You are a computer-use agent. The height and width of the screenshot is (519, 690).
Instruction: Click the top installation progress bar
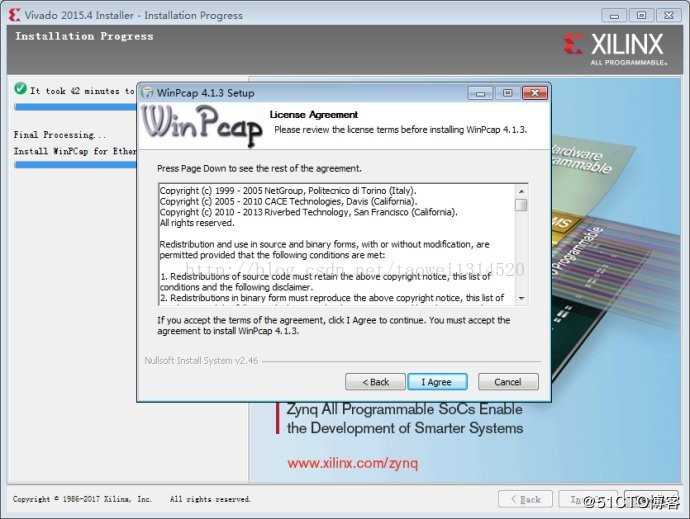coord(76,107)
